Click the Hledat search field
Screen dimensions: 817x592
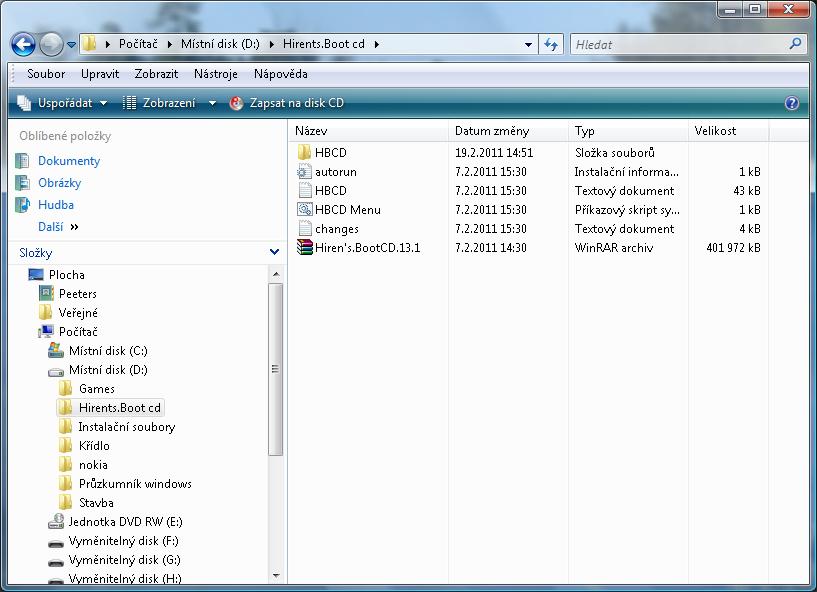[x=680, y=44]
